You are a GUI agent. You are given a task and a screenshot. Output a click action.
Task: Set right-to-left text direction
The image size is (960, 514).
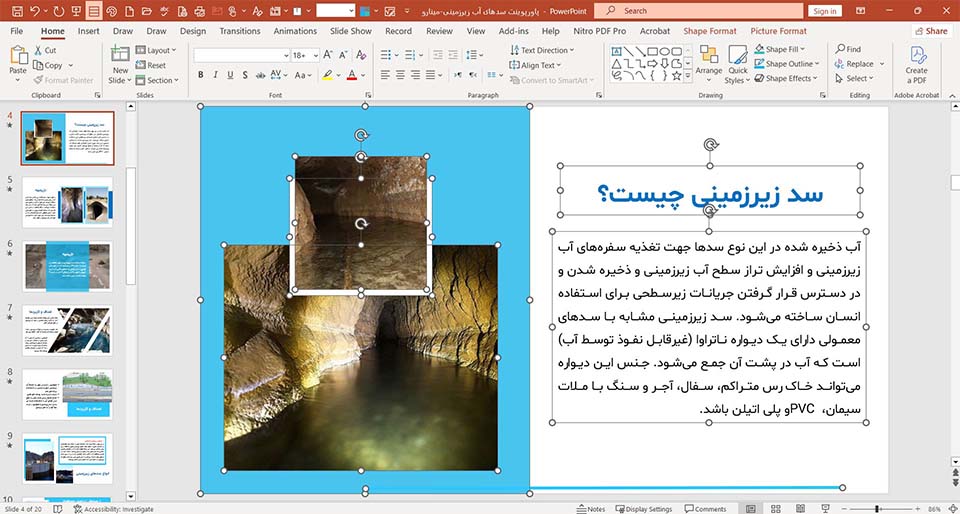tap(473, 75)
